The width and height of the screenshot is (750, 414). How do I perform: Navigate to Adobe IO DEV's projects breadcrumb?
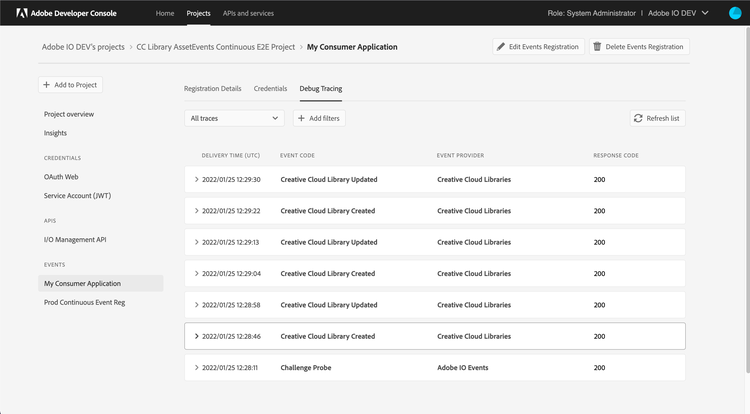[x=83, y=47]
